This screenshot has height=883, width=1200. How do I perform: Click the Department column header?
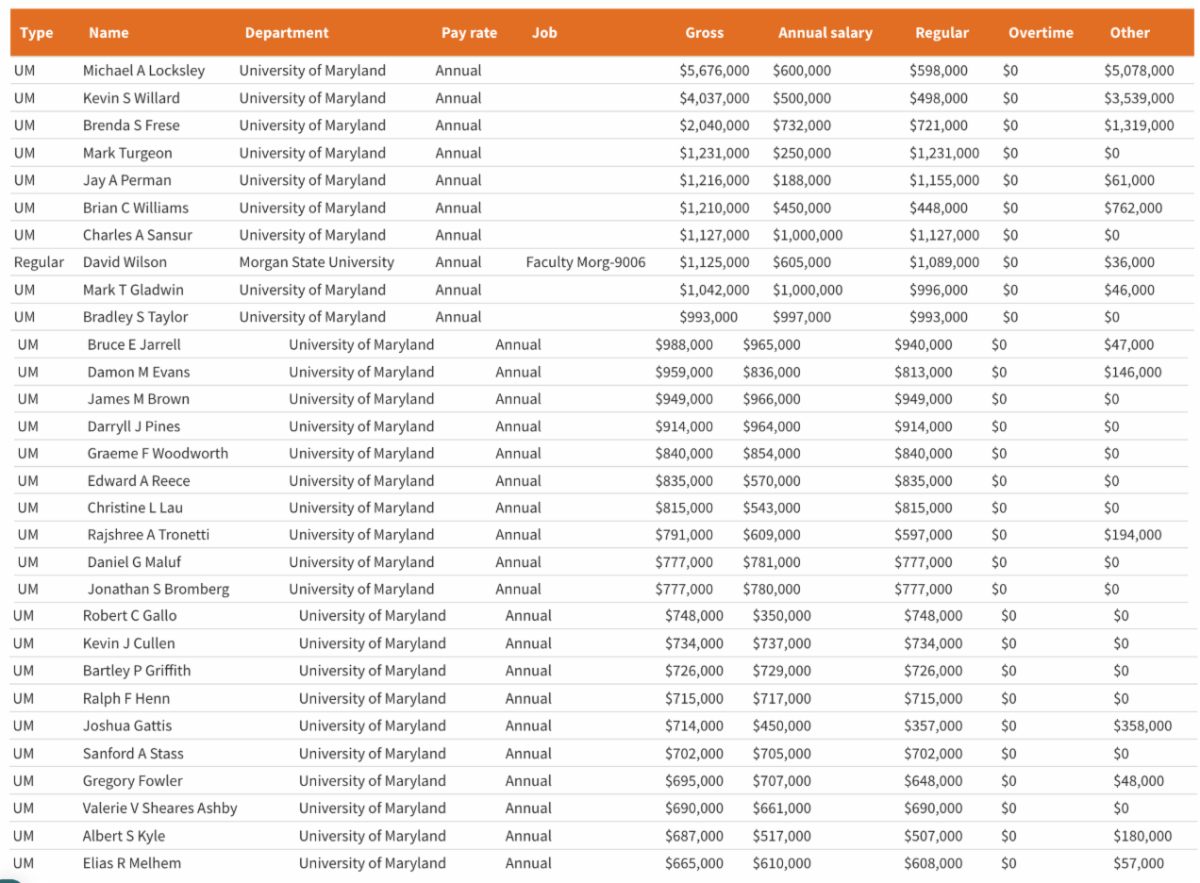(286, 33)
